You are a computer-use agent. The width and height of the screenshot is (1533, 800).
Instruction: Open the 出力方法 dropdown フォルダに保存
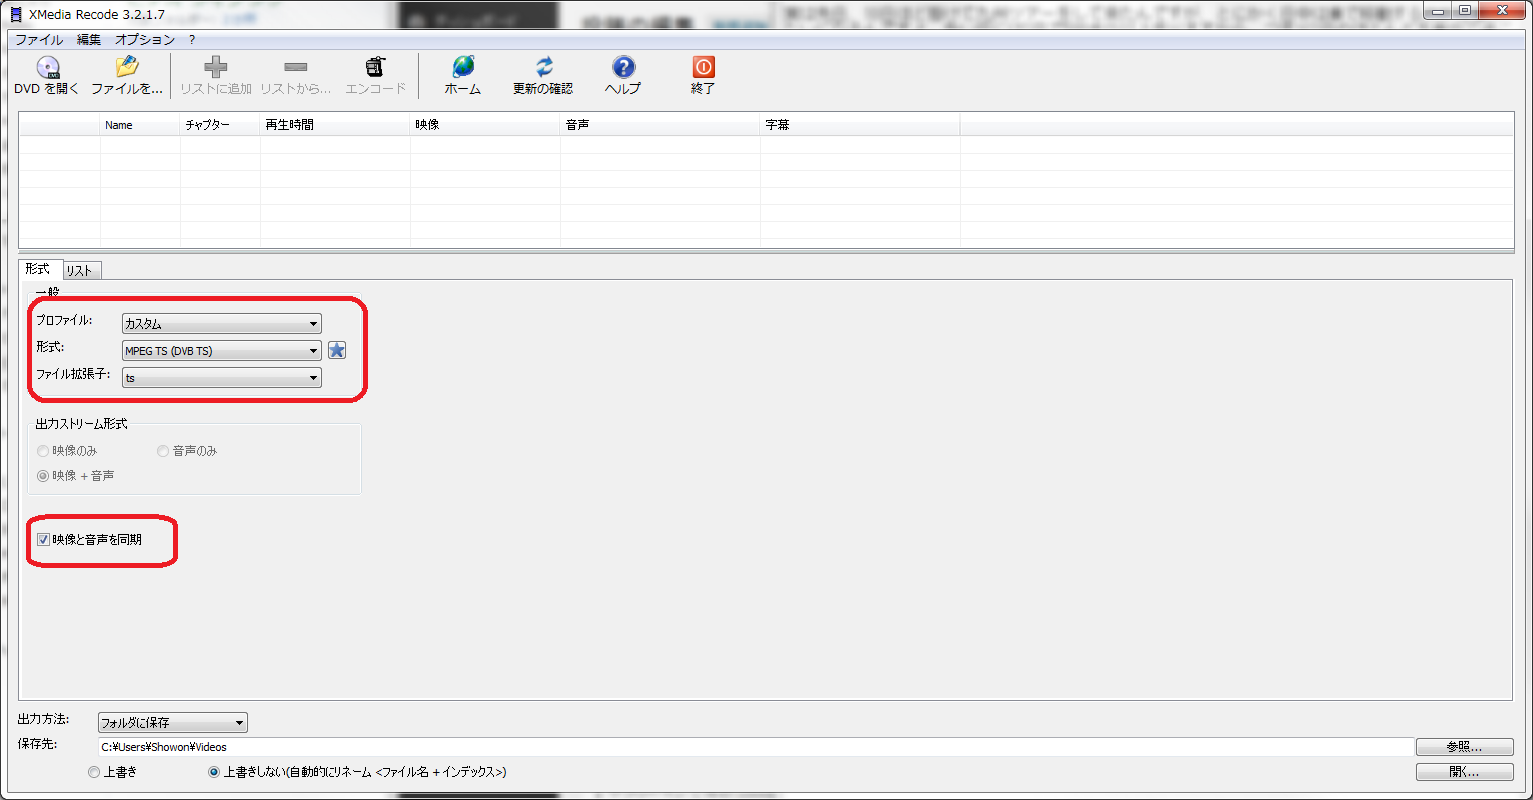172,722
